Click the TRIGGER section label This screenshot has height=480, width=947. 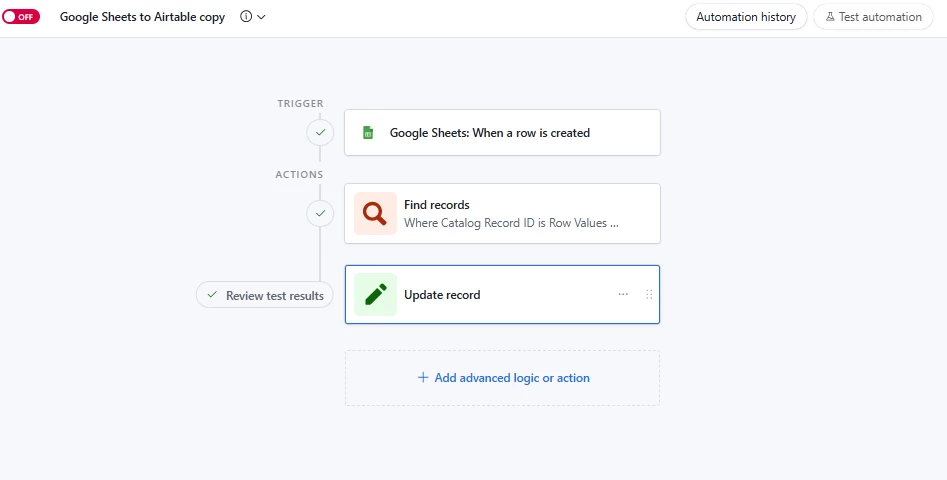[300, 103]
